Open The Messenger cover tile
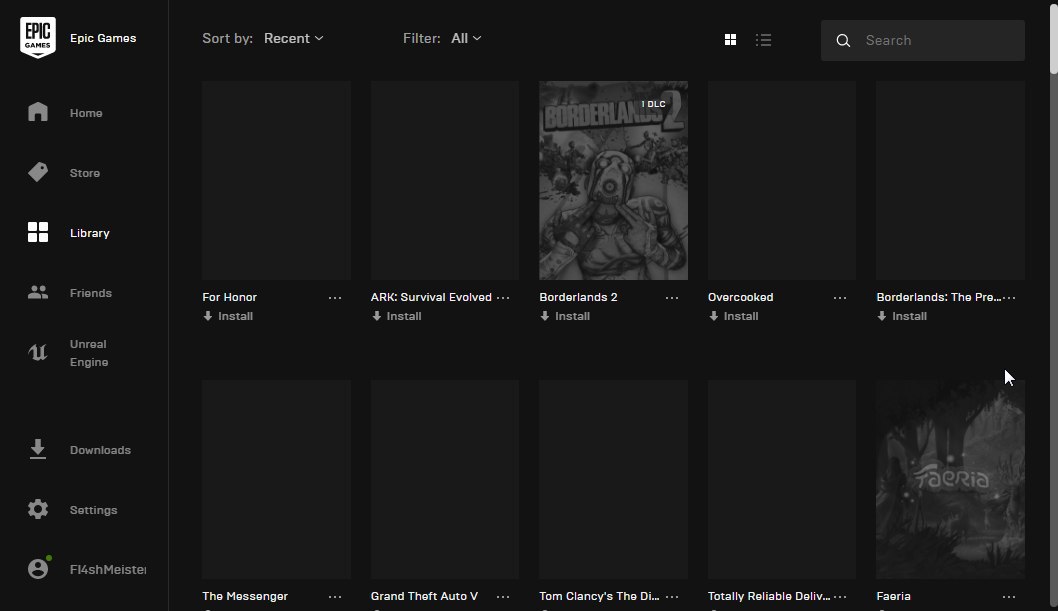The image size is (1058, 611). pos(276,479)
